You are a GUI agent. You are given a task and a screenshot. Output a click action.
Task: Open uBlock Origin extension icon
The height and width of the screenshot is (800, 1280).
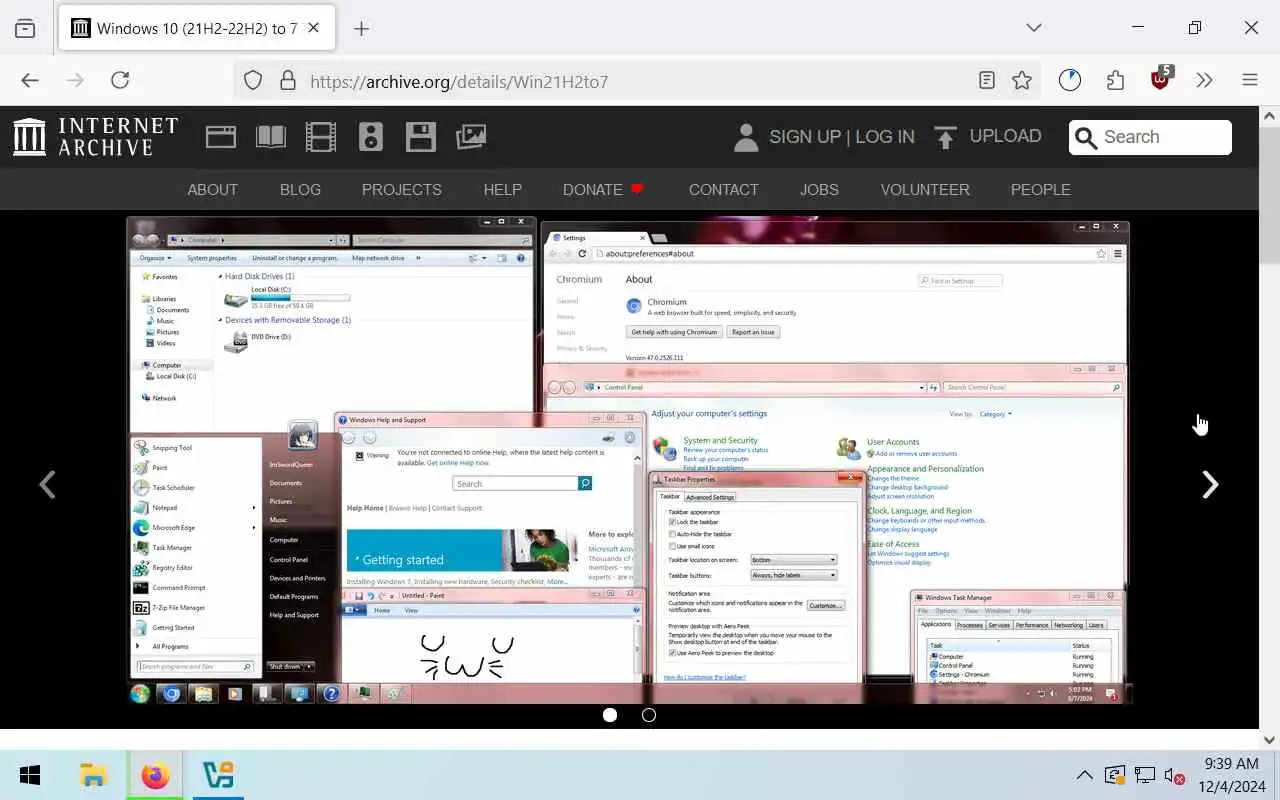pyautogui.click(x=1161, y=79)
